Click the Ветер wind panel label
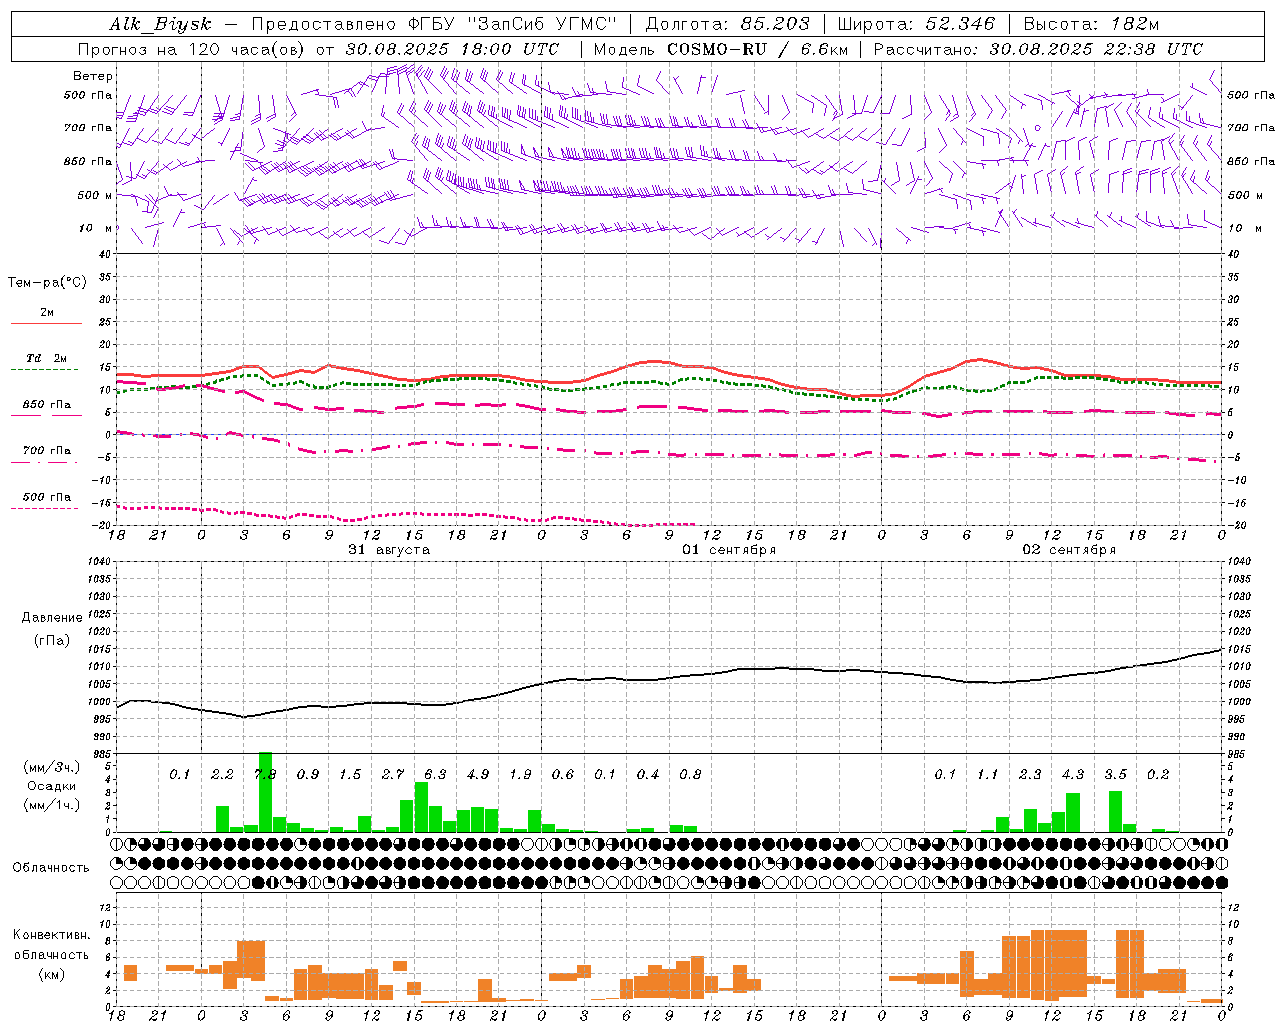The image size is (1280, 1024). coord(93,76)
